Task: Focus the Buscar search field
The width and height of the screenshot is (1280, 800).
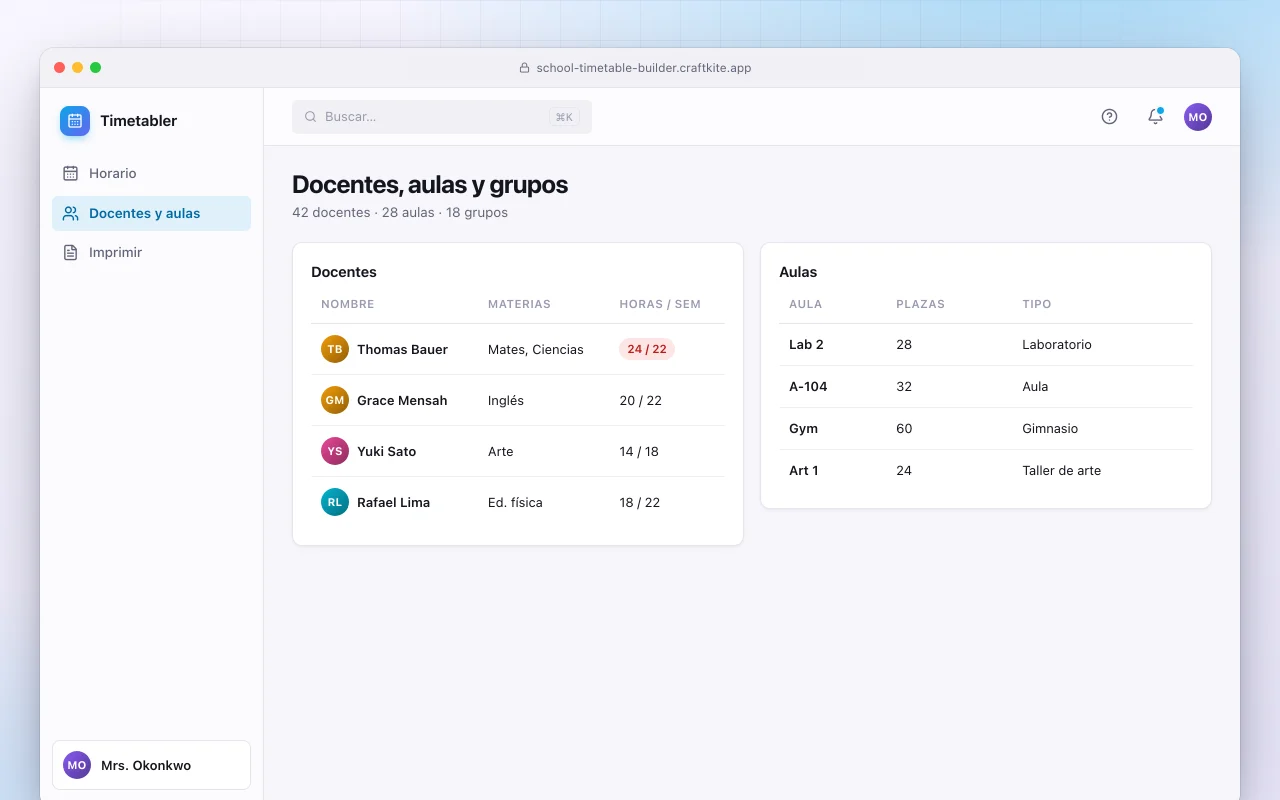Action: [x=442, y=117]
